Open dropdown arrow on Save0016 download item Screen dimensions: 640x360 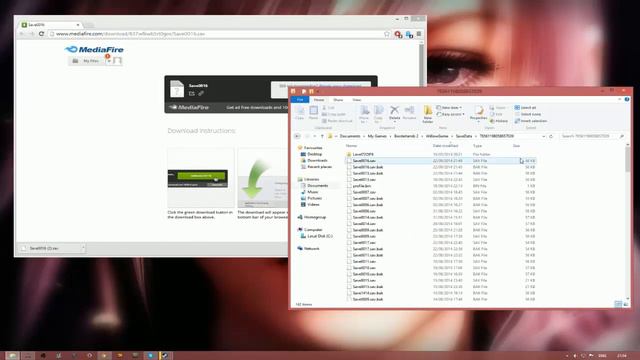(x=83, y=248)
